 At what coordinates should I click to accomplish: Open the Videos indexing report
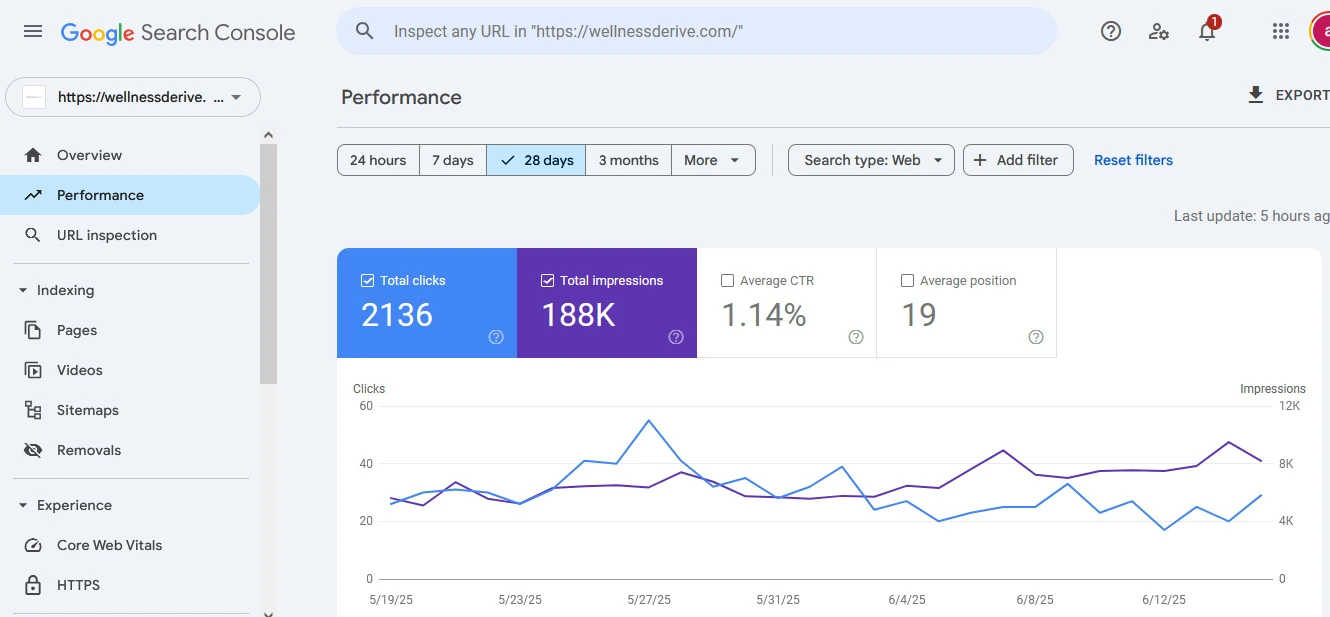point(130,370)
